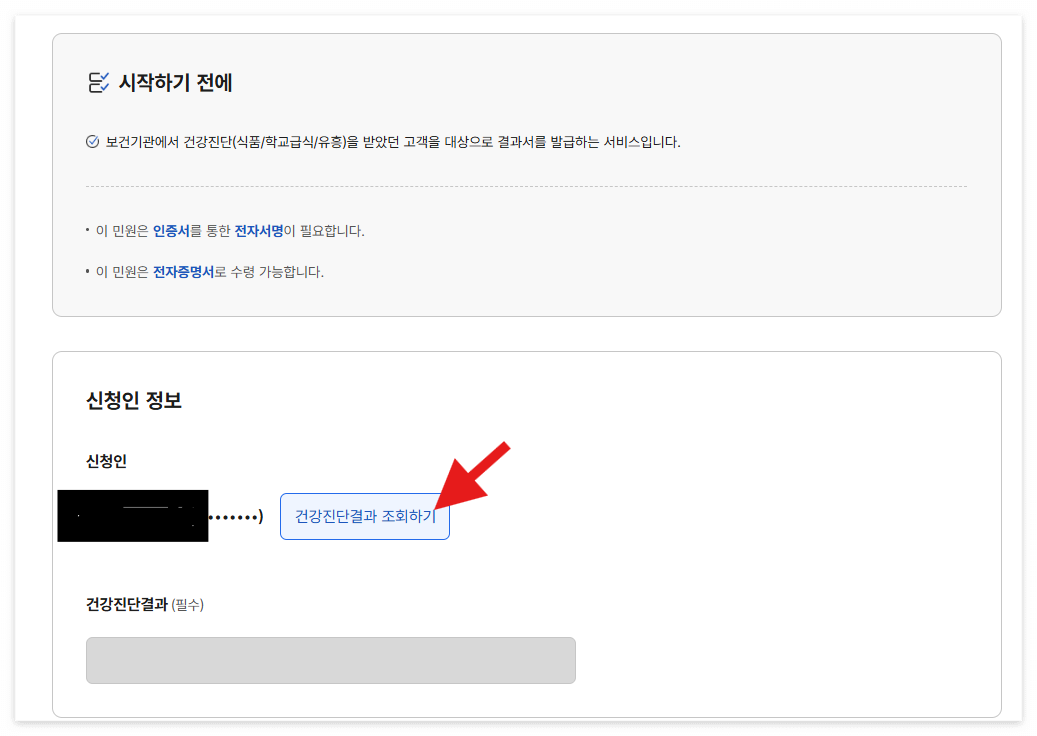Click the masked dots after the applicant name
1037x736 pixels.
pos(235,516)
